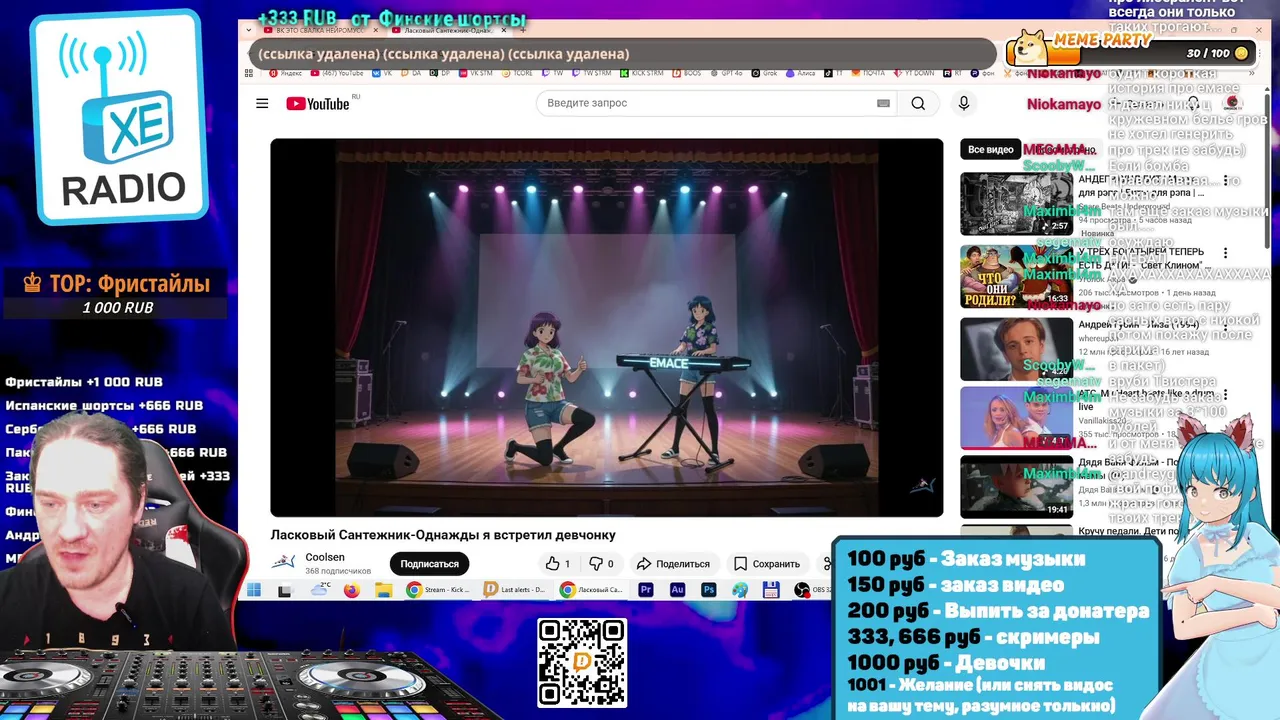Viewport: 1280px width, 720px height.
Task: Expand the Chrome tab search chevron
Action: click(250, 30)
